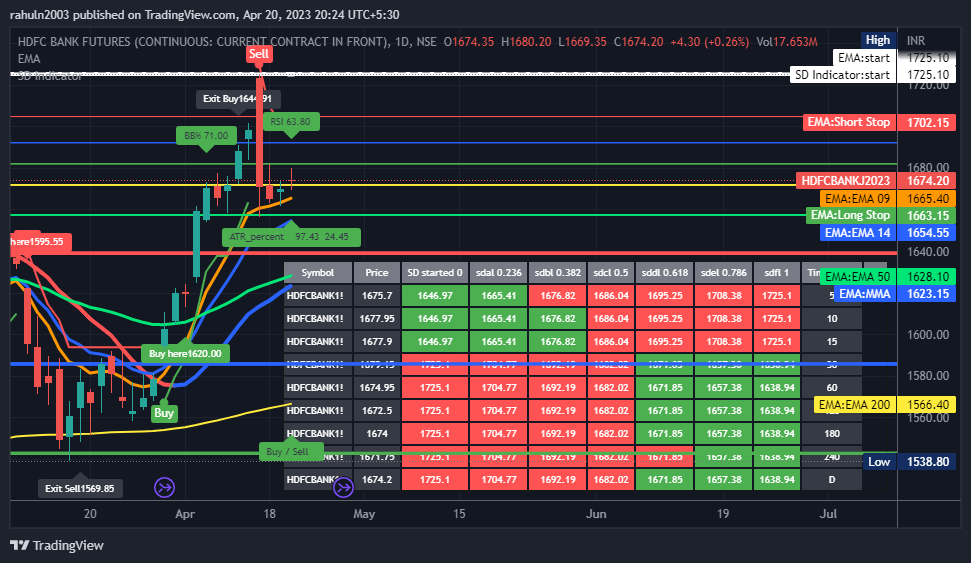Select the 1675.7 price cell
The image size is (971, 563).
pyautogui.click(x=377, y=295)
